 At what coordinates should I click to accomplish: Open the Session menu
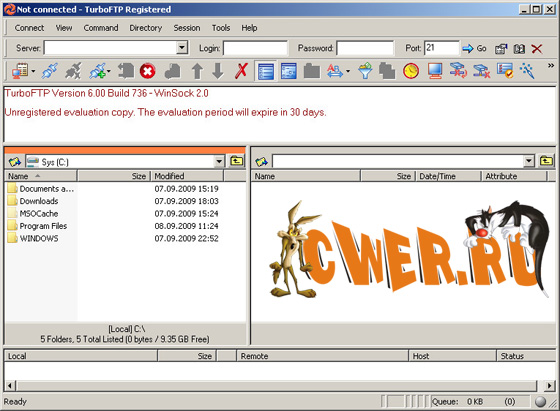tap(187, 28)
